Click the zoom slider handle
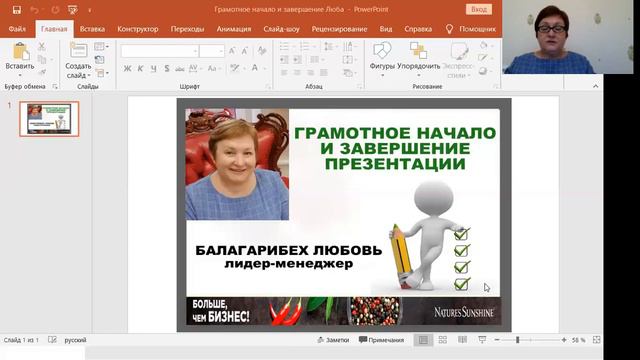The height and width of the screenshot is (360, 640). (x=518, y=340)
